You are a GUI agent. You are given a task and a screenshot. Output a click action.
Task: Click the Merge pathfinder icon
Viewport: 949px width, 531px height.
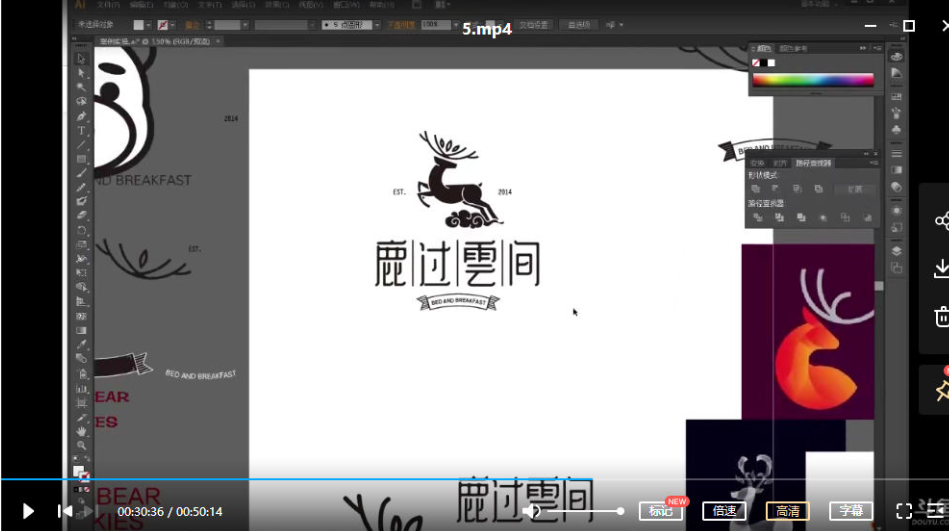point(801,218)
